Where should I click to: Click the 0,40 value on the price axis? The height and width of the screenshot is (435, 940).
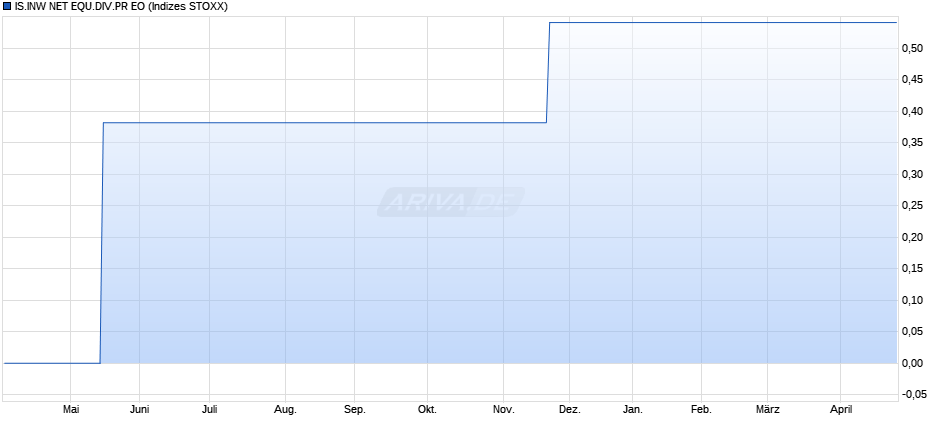tap(915, 111)
